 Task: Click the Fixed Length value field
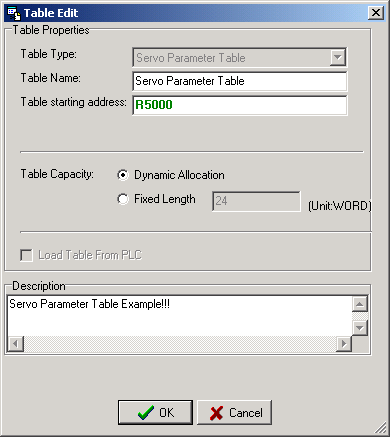click(x=256, y=201)
